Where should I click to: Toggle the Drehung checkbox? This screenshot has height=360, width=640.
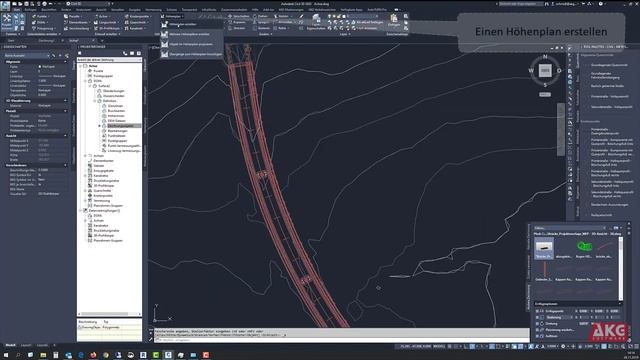[537, 323]
